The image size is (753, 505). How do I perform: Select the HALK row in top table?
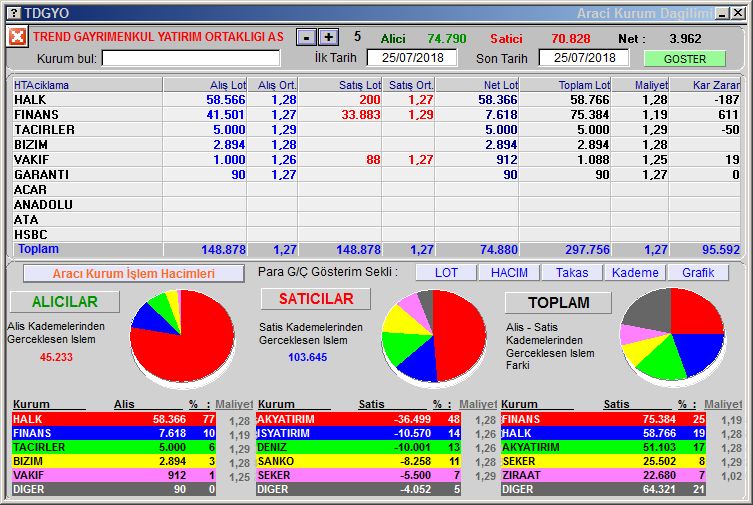[376, 100]
